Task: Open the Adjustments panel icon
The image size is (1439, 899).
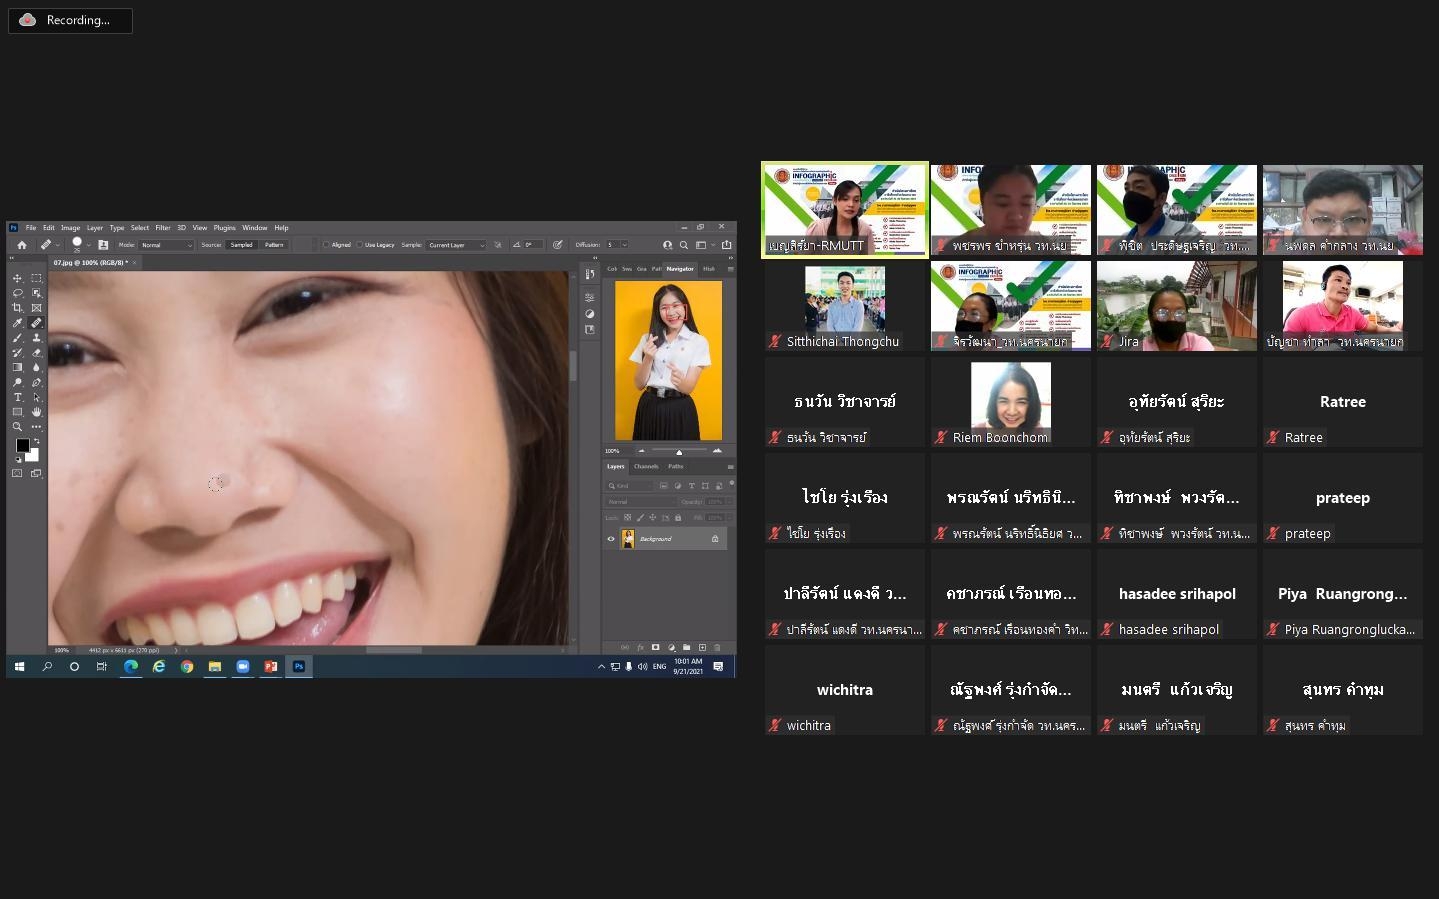Action: (x=590, y=313)
